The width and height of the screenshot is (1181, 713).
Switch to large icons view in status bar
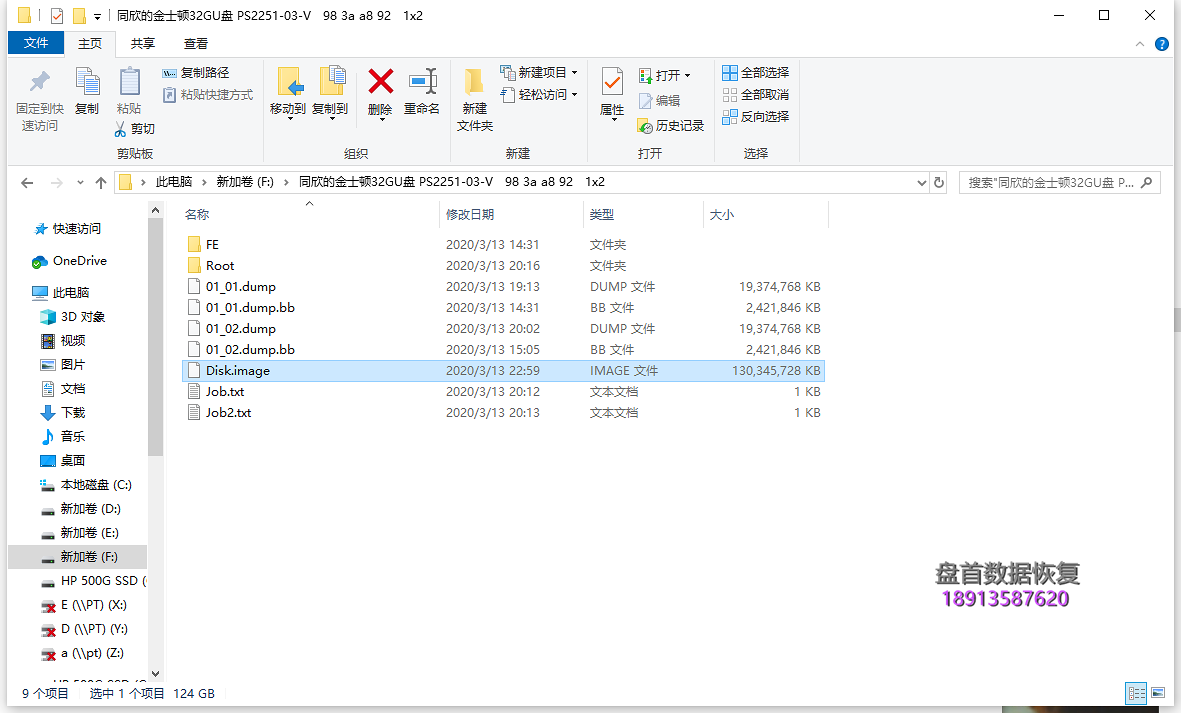pyautogui.click(x=1158, y=692)
